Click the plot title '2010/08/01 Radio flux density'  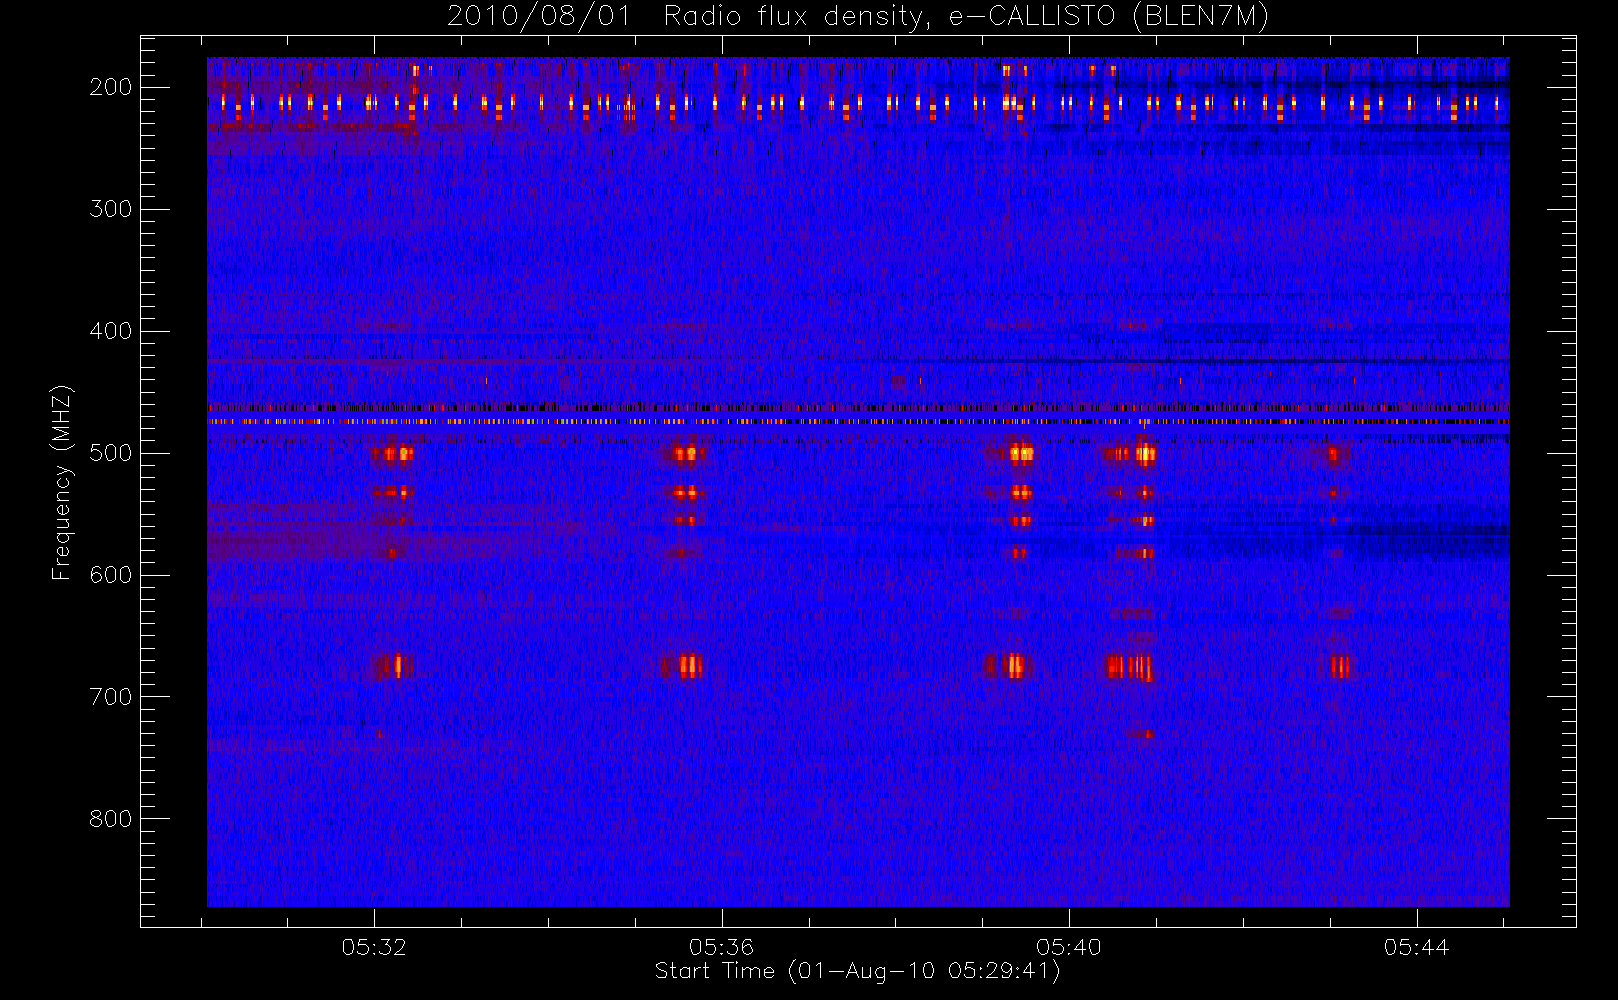[857, 17]
